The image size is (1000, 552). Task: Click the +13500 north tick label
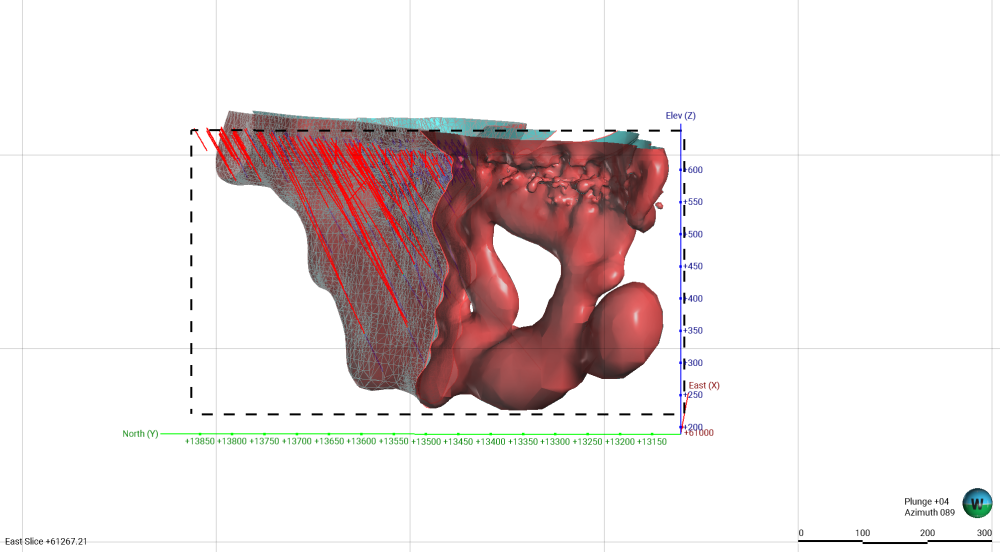(x=426, y=442)
